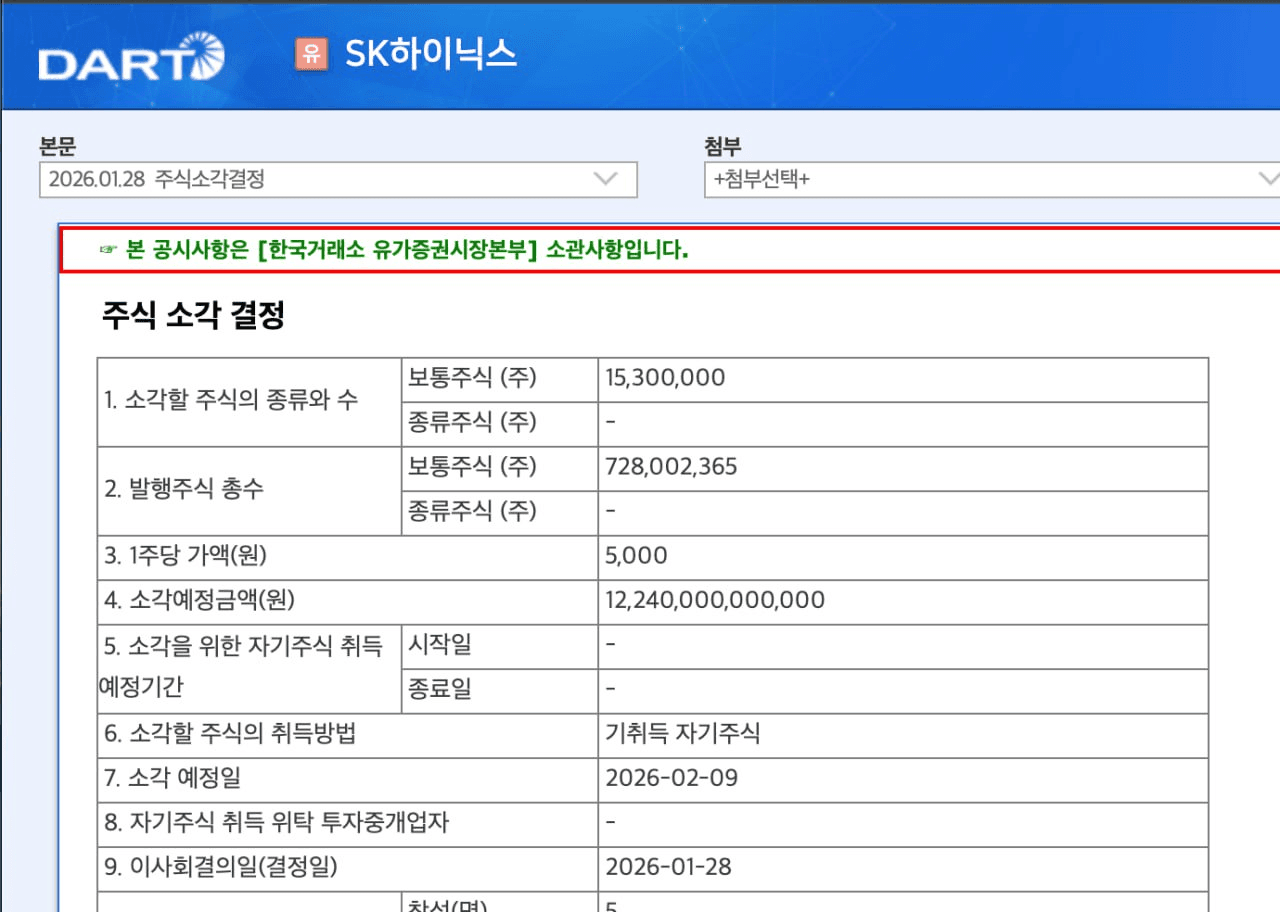Click the 12,240,000,000,000 planned retirement amount
Image resolution: width=1280 pixels, height=912 pixels.
coord(715,600)
